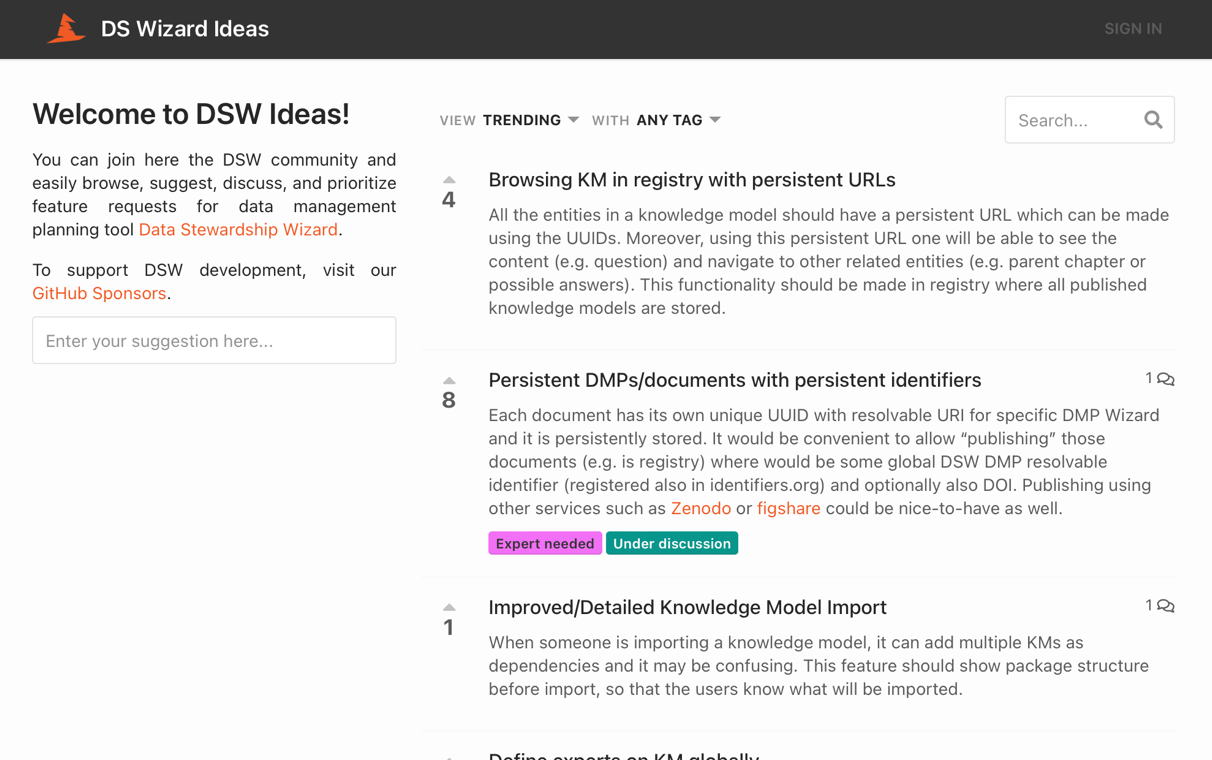
Task: Click Sign In in header
Action: (x=1132, y=29)
